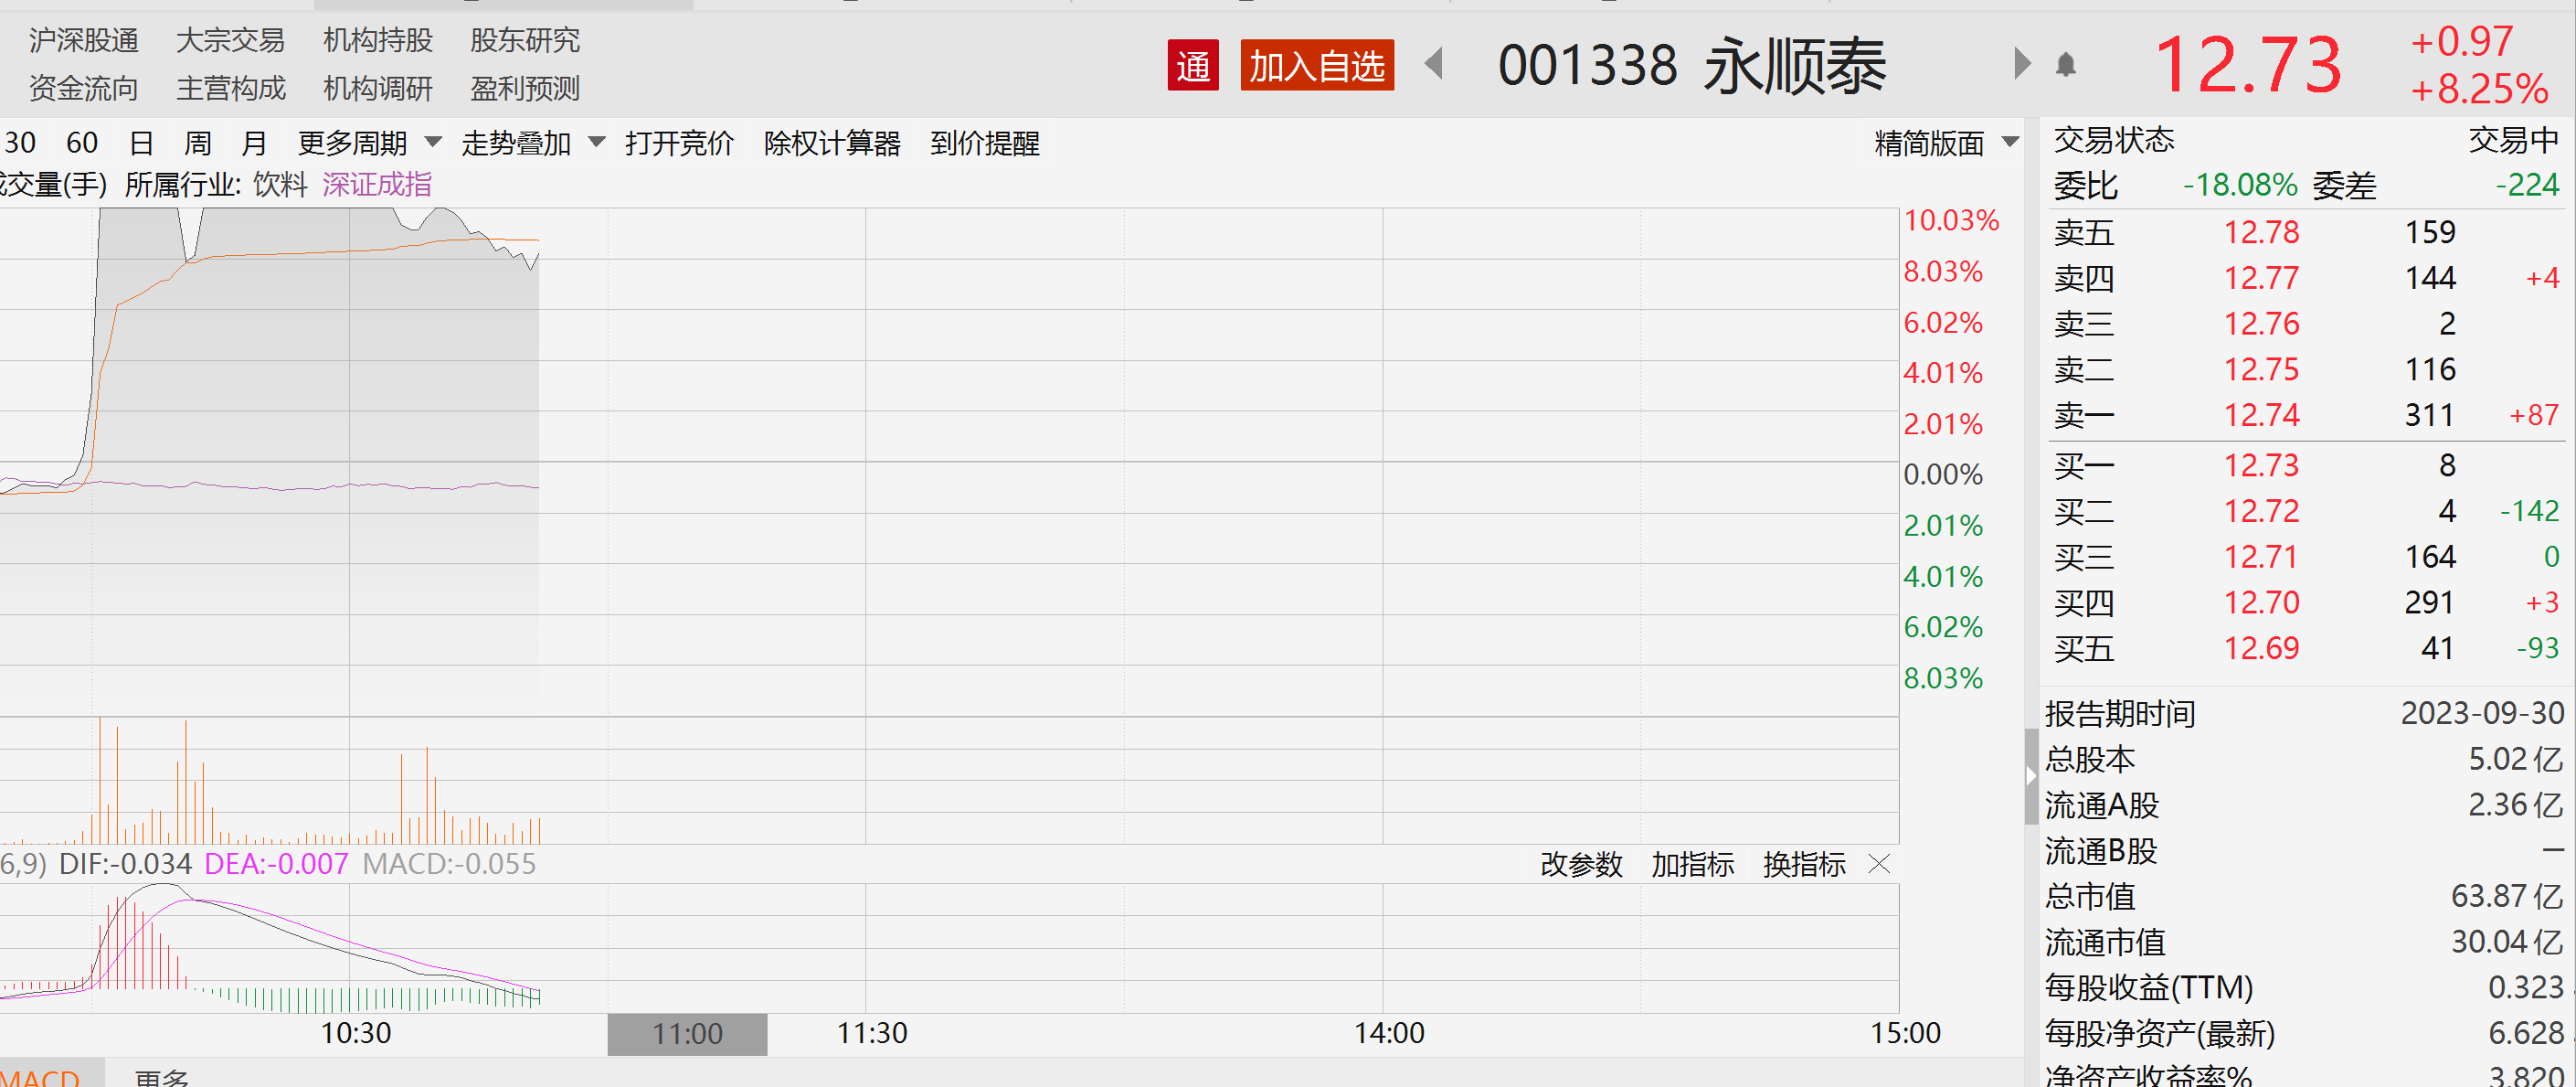
Task: Click the next stock right arrow
Action: pos(2022,64)
